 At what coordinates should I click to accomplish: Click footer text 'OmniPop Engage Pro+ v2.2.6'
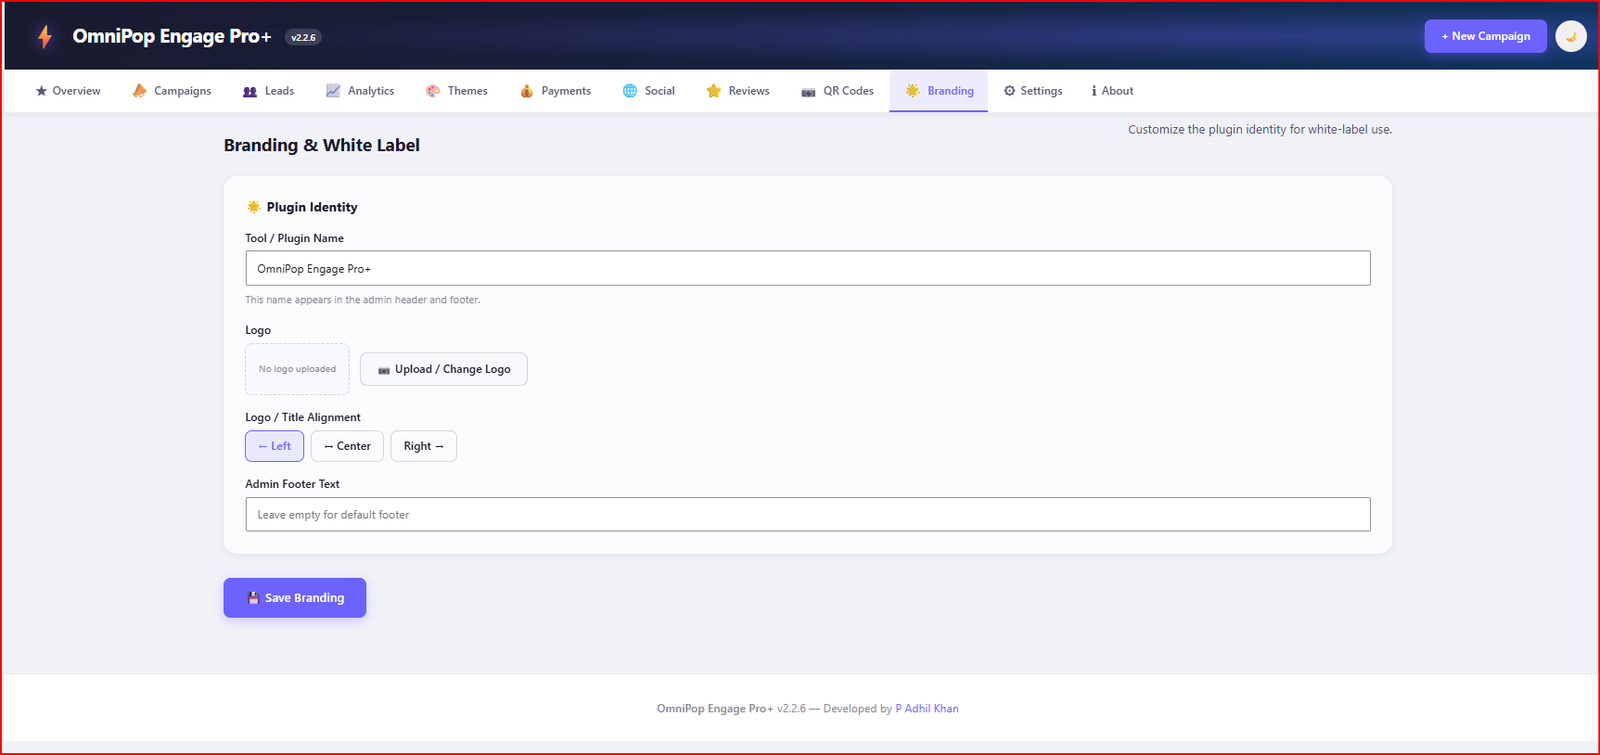(731, 709)
